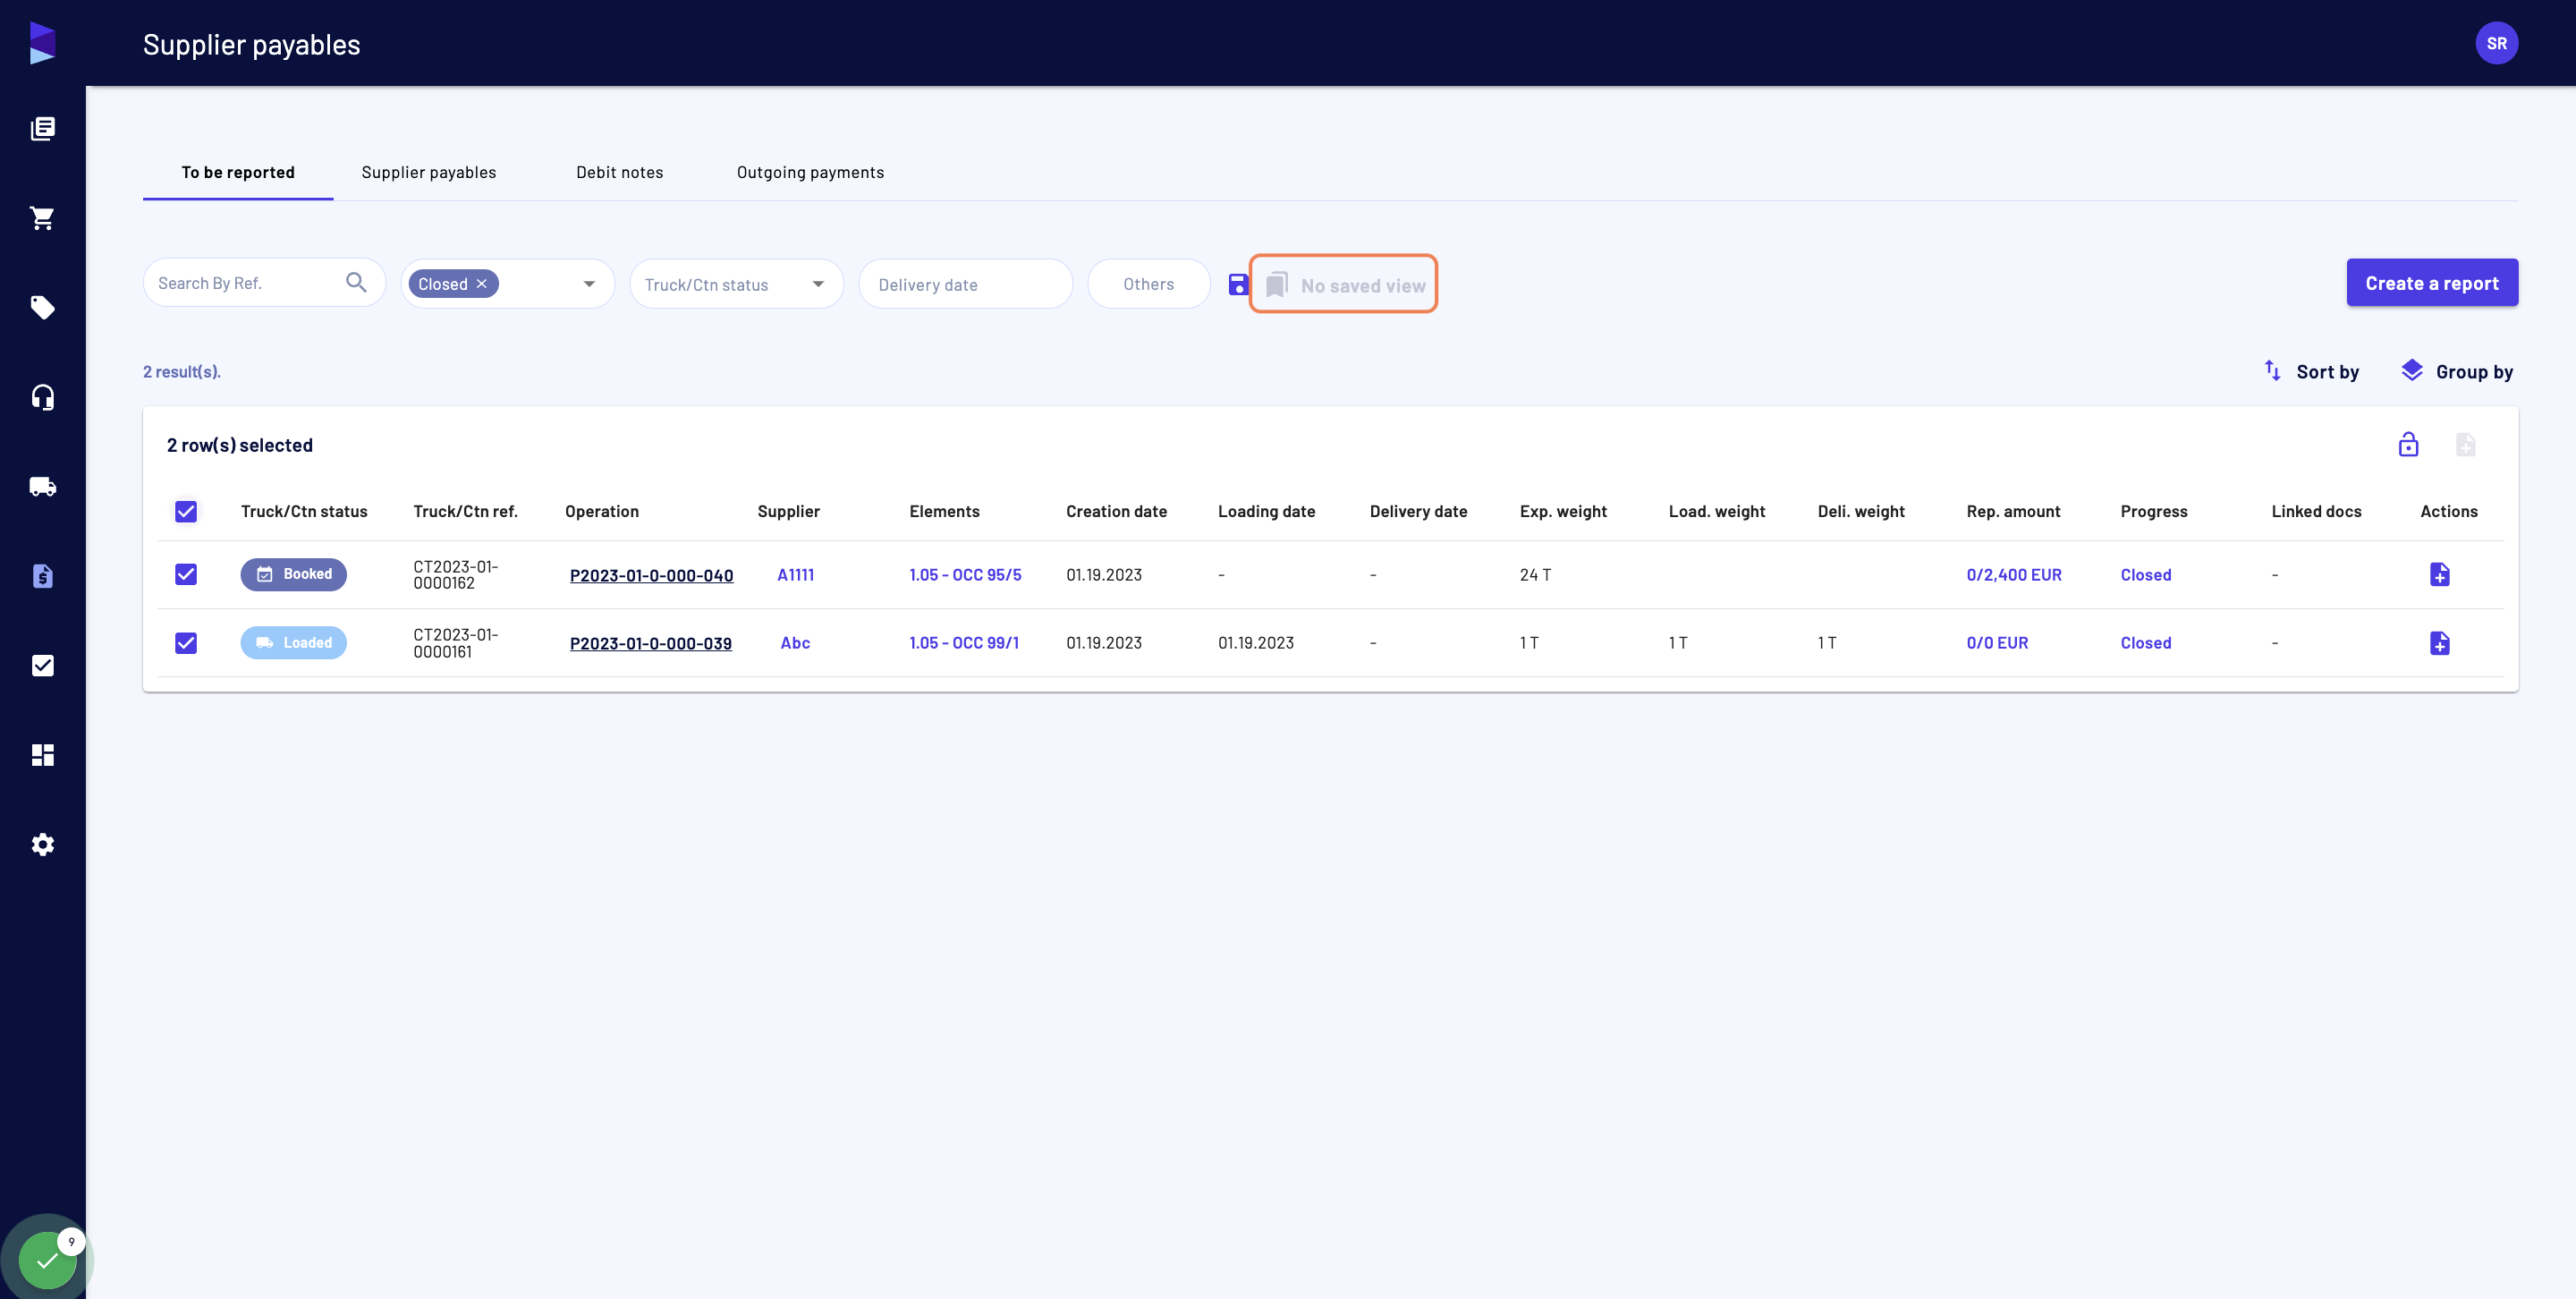Open supplier A1111 link
The width and height of the screenshot is (2576, 1299).
pos(795,575)
